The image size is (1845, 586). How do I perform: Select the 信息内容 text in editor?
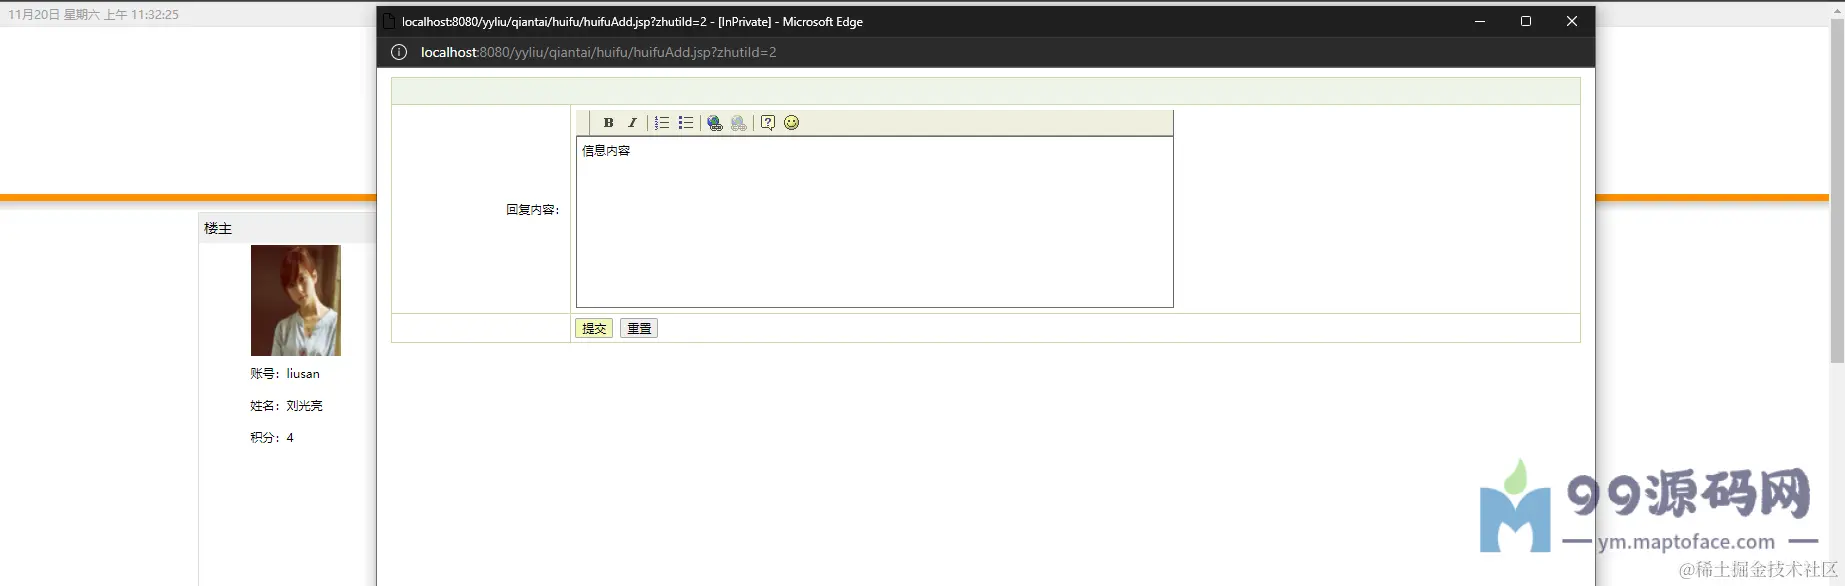(x=606, y=151)
